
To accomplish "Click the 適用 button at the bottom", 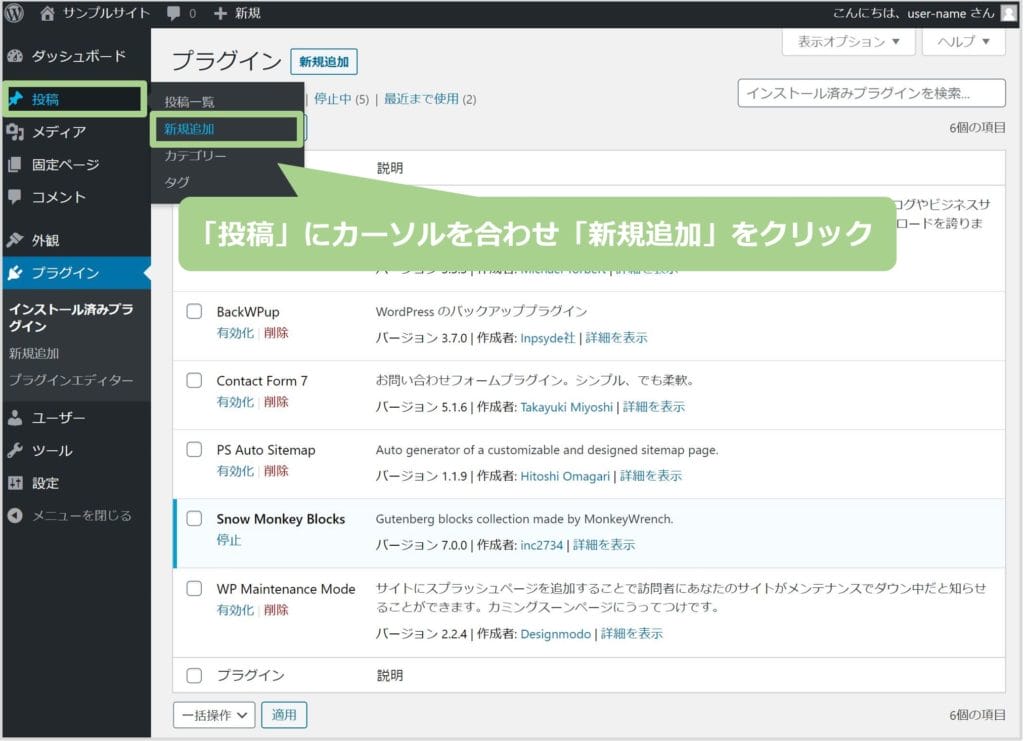I will (284, 715).
